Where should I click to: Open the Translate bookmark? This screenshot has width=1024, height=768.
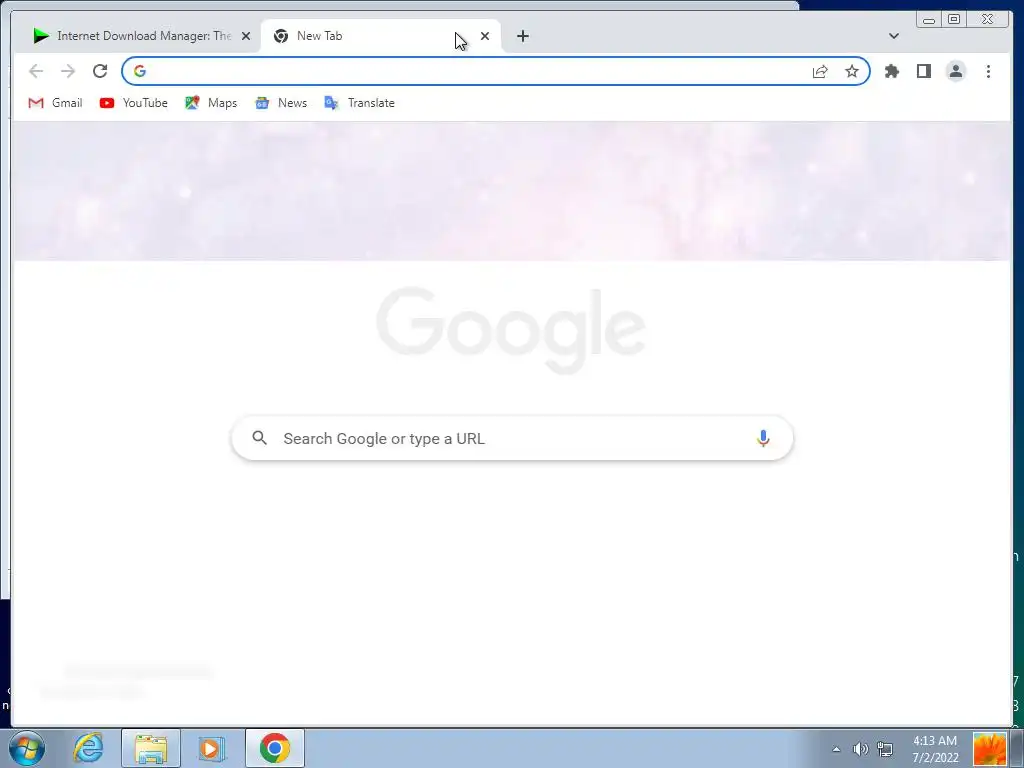pyautogui.click(x=360, y=103)
